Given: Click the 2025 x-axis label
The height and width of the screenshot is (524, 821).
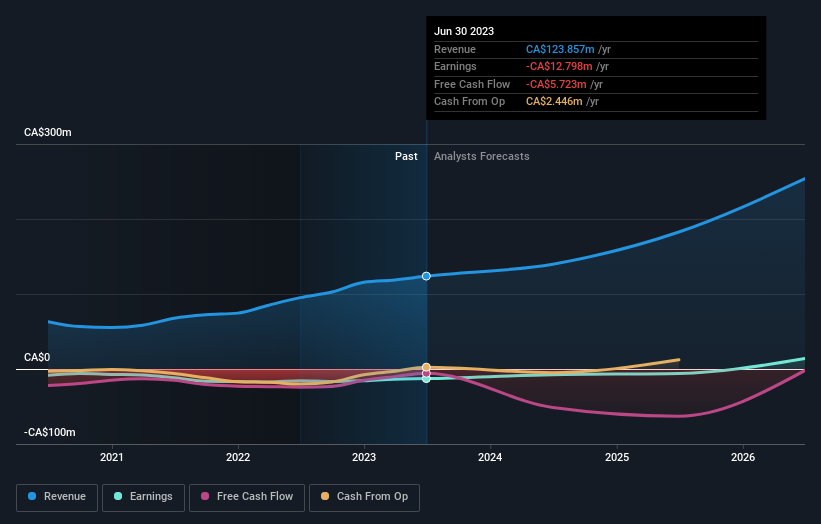Looking at the screenshot, I should point(617,457).
